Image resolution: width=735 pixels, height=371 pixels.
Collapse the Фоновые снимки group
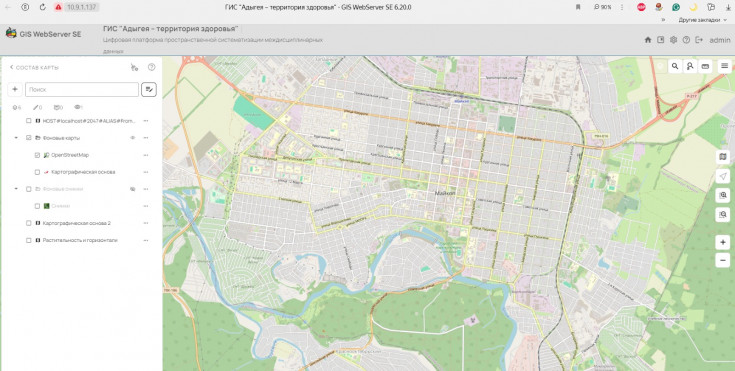click(x=16, y=189)
